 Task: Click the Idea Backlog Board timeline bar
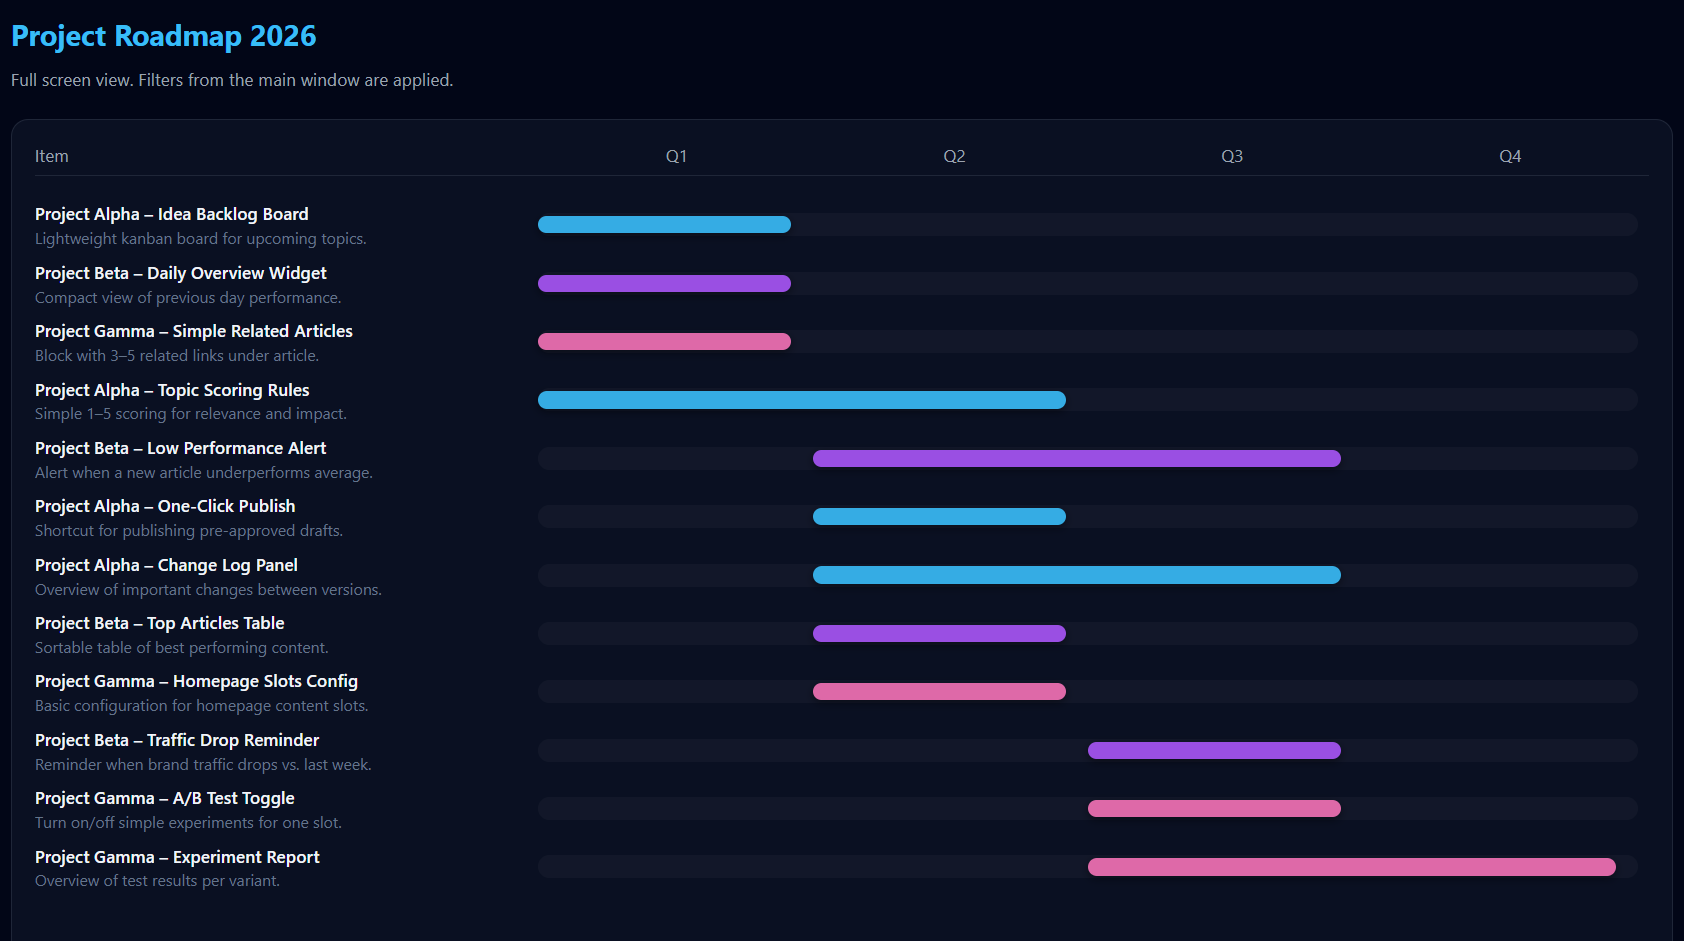click(x=663, y=224)
